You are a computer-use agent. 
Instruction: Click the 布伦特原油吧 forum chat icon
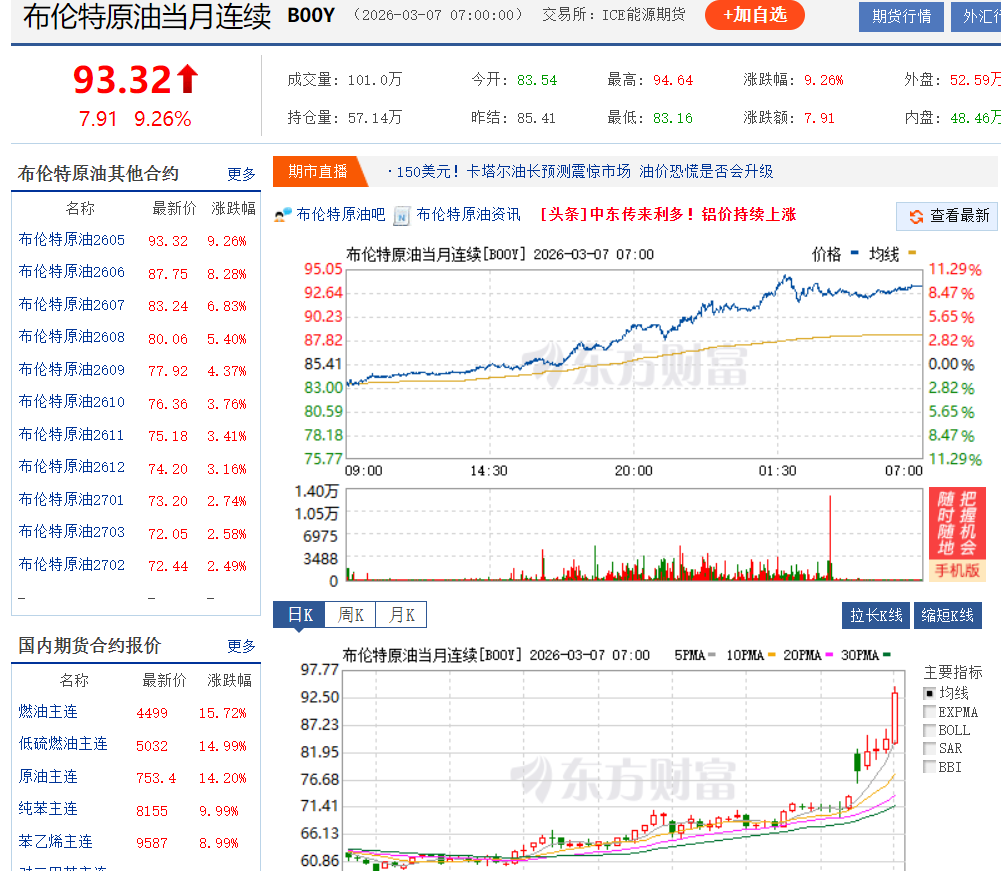point(283,215)
